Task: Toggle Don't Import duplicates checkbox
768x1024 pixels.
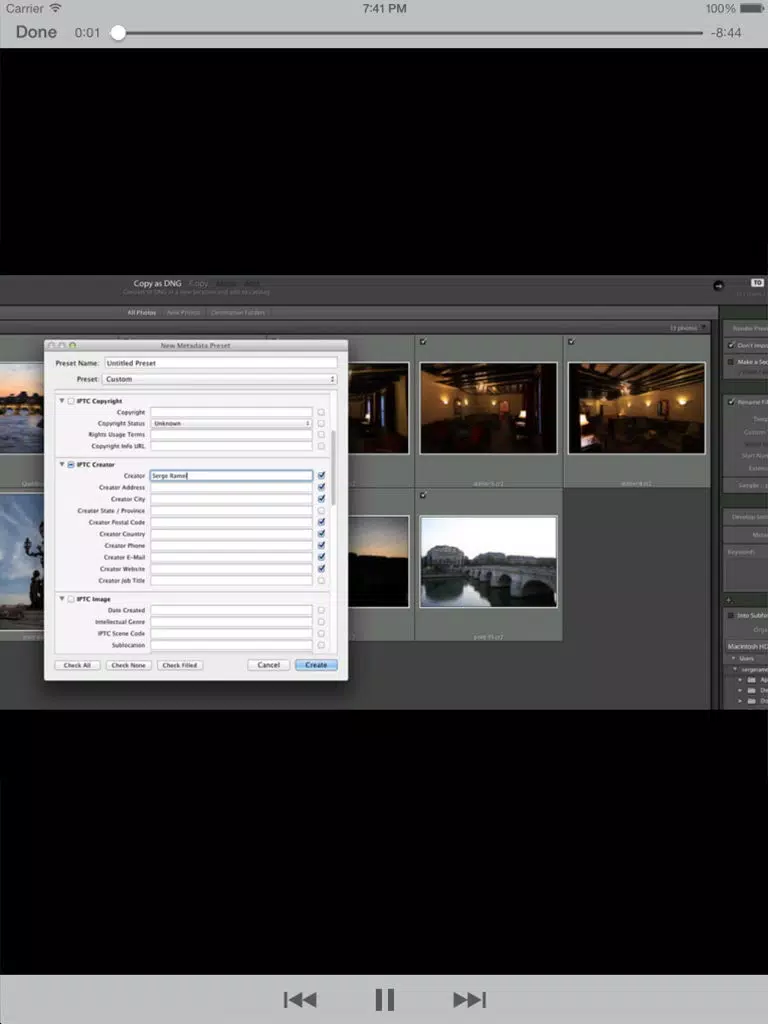Action: point(731,345)
